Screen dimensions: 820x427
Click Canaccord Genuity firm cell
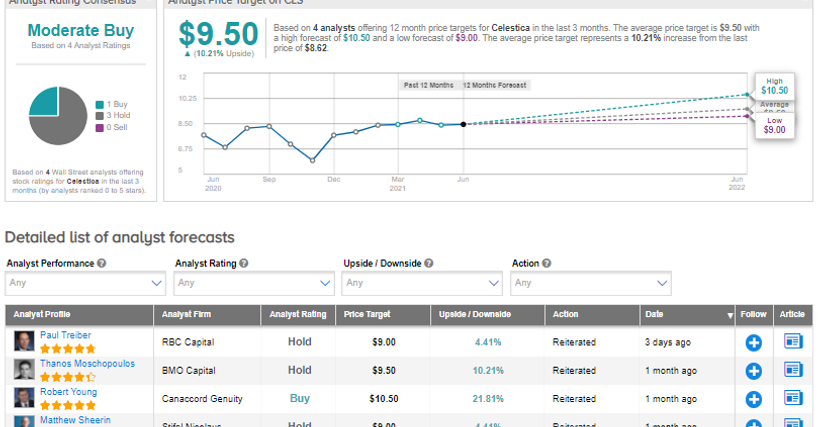click(202, 399)
